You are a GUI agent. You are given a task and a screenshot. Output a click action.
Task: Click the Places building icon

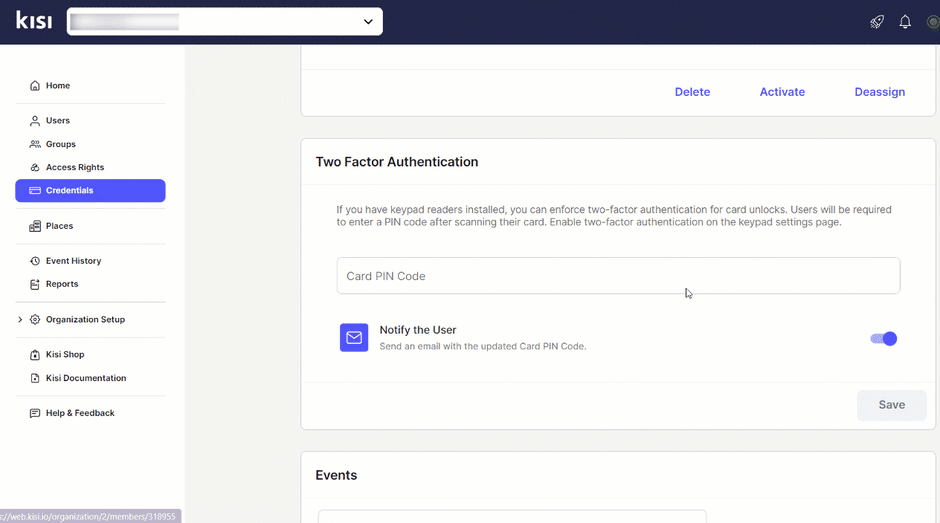[35, 226]
